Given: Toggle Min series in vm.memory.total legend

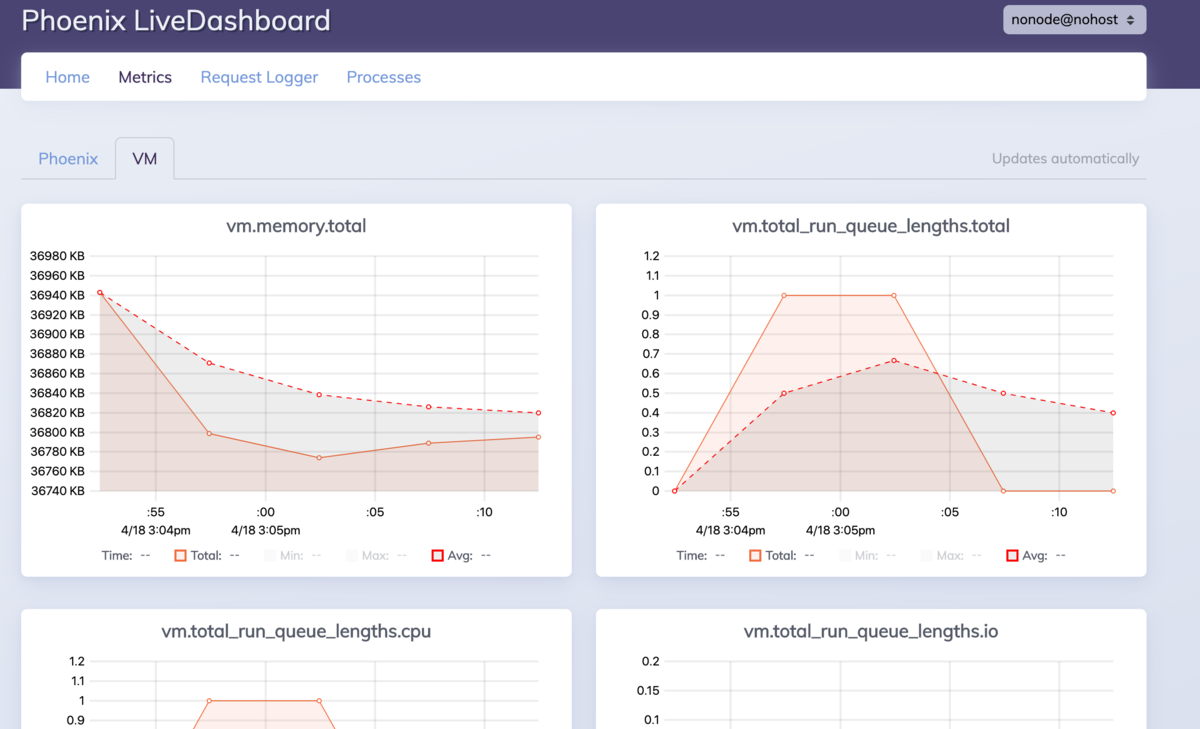Looking at the screenshot, I should tap(293, 555).
